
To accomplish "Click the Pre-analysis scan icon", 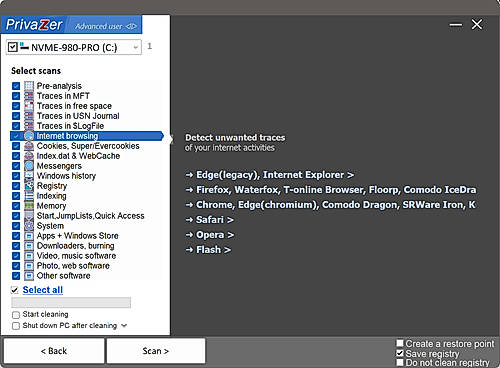I will pos(29,86).
